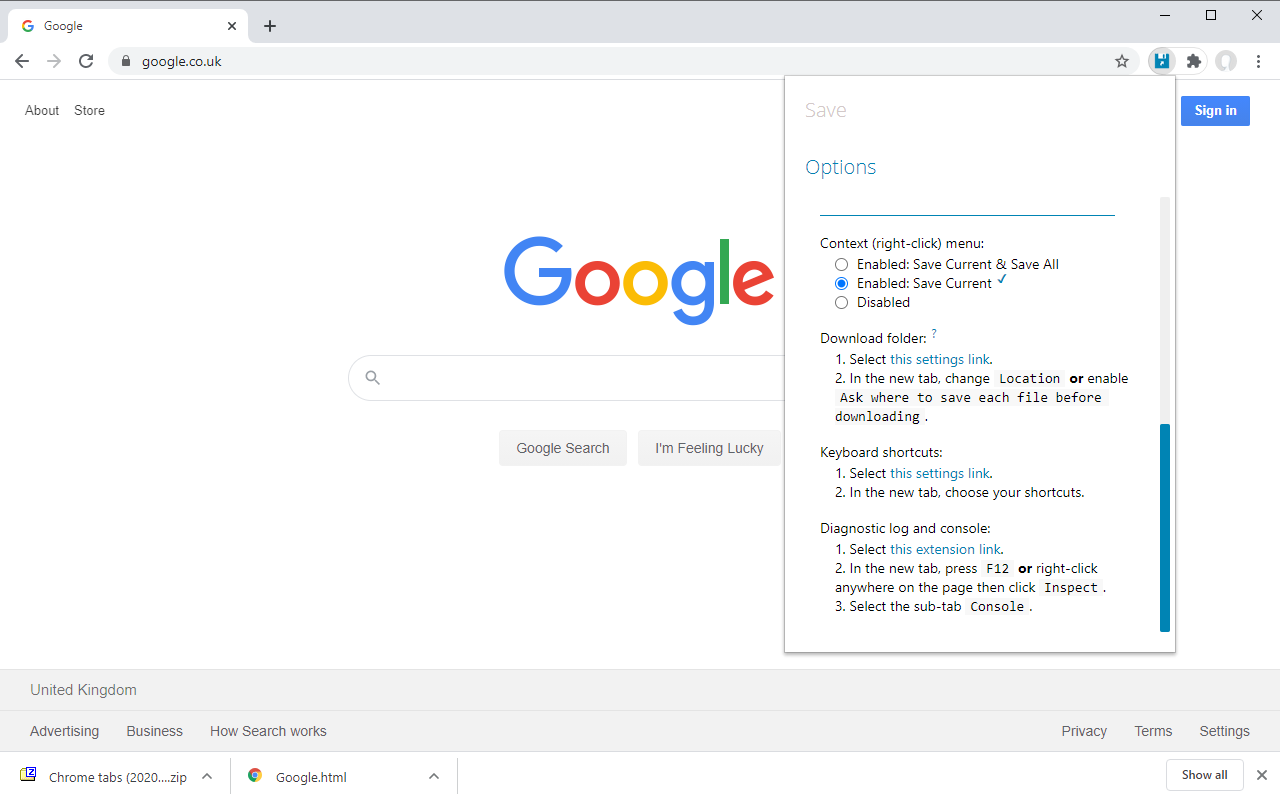Viewport: 1280px width, 800px height.
Task: Click the 'United Kingdom' footer text
Action: click(x=83, y=690)
